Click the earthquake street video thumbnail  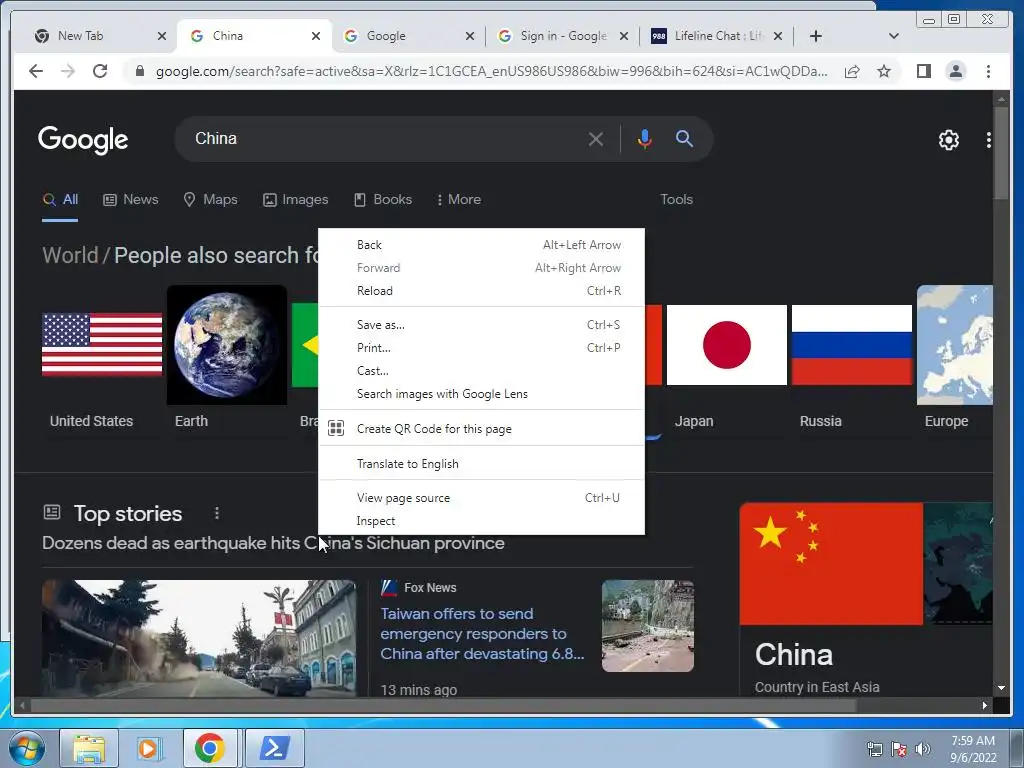point(199,638)
